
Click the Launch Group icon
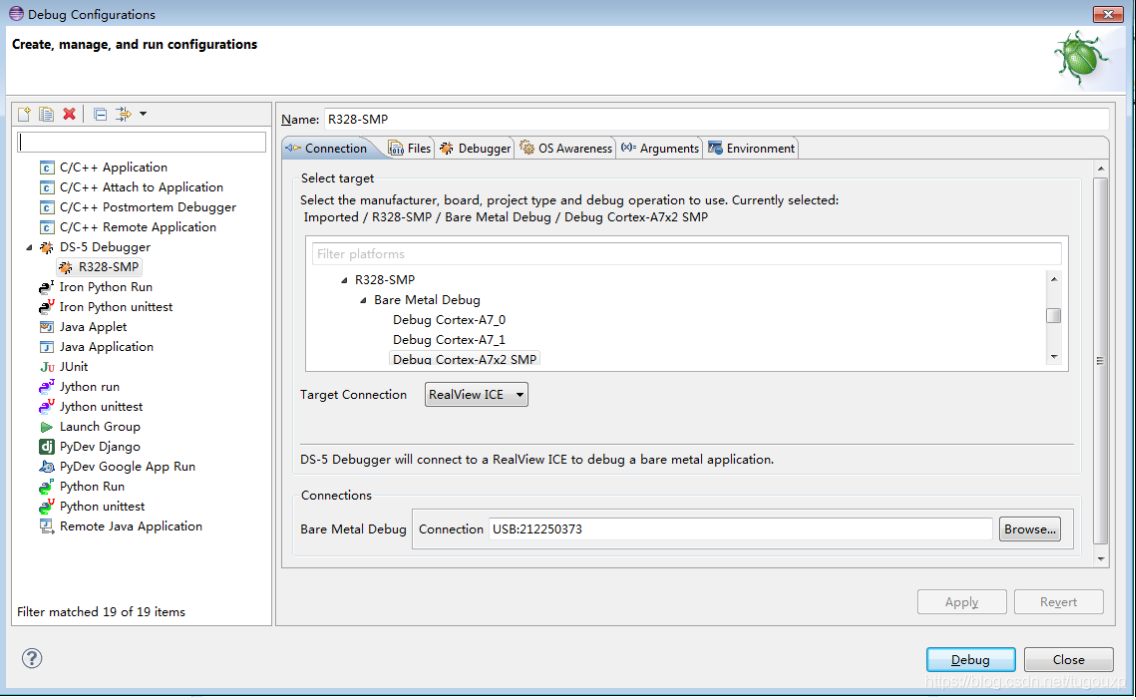click(46, 427)
